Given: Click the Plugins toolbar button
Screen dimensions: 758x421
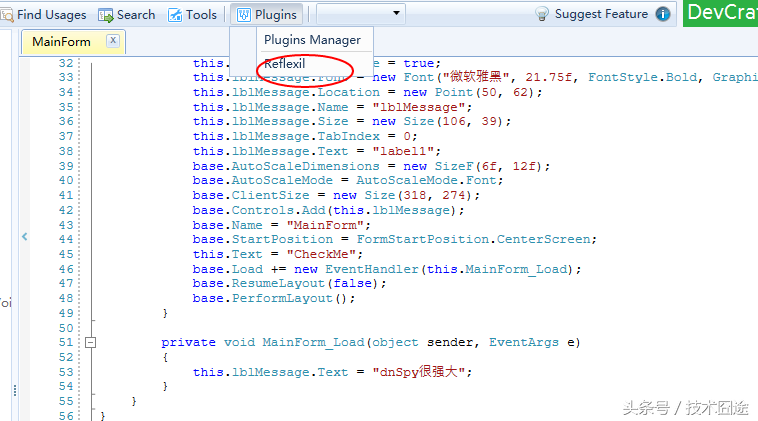Looking at the screenshot, I should click(x=266, y=15).
